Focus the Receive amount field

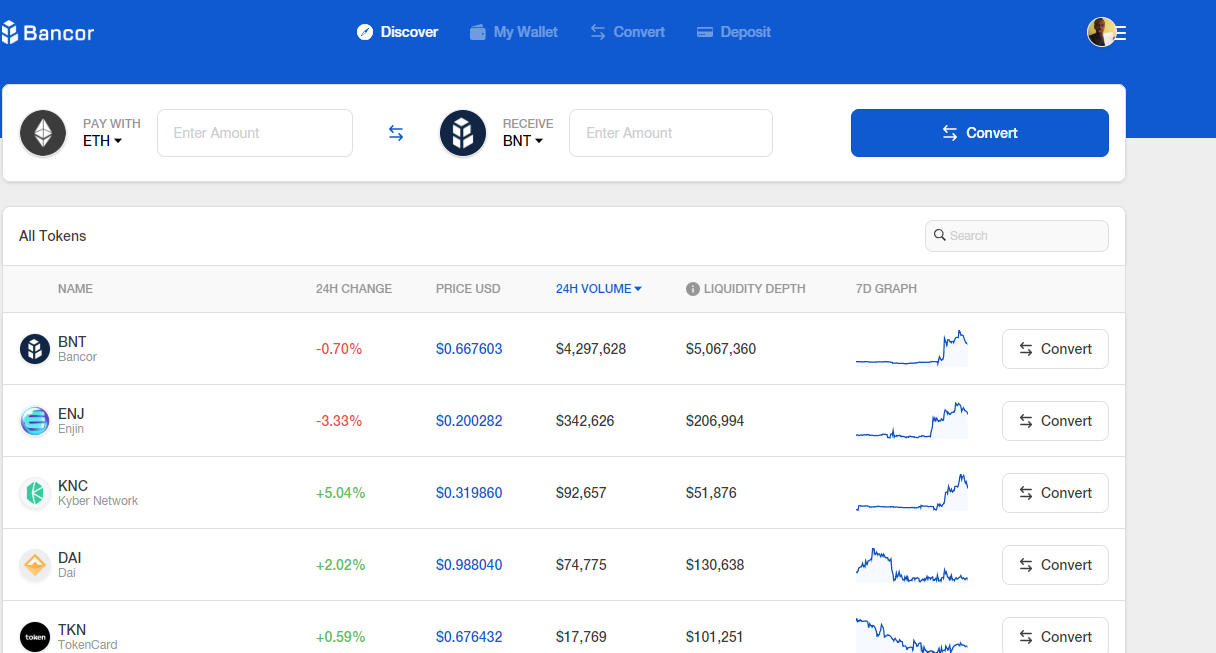tap(671, 133)
